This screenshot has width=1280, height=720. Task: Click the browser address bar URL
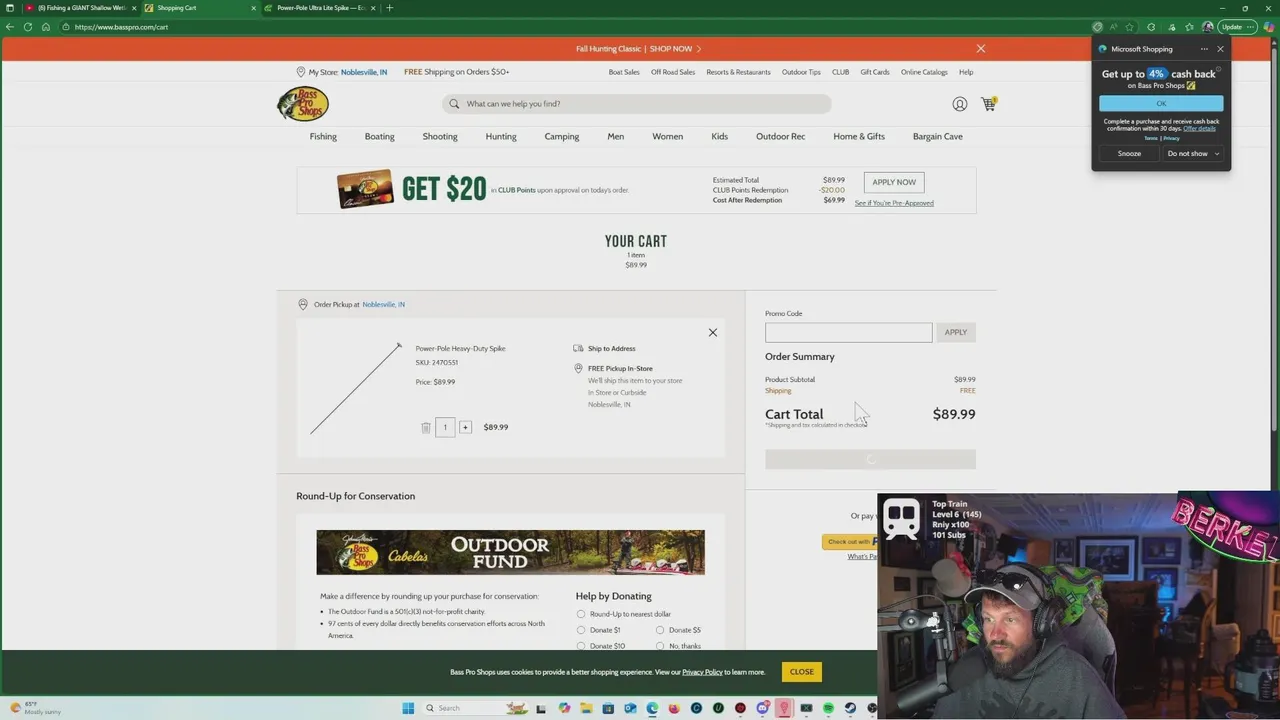pyautogui.click(x=121, y=27)
